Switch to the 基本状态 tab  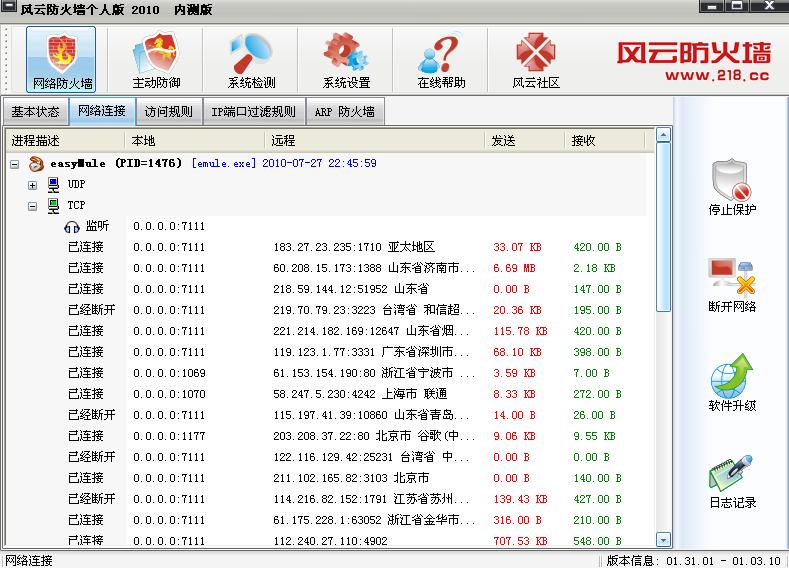[x=35, y=111]
